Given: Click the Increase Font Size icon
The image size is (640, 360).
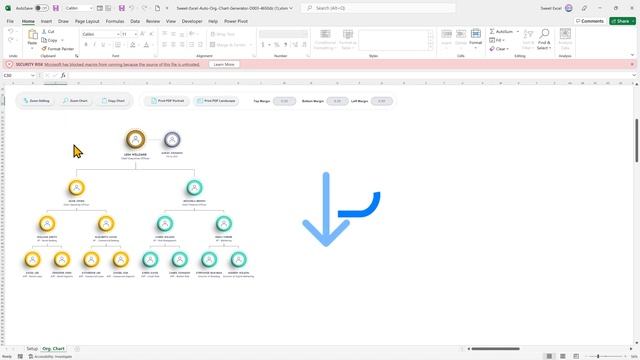Looking at the screenshot, I should [x=142, y=34].
